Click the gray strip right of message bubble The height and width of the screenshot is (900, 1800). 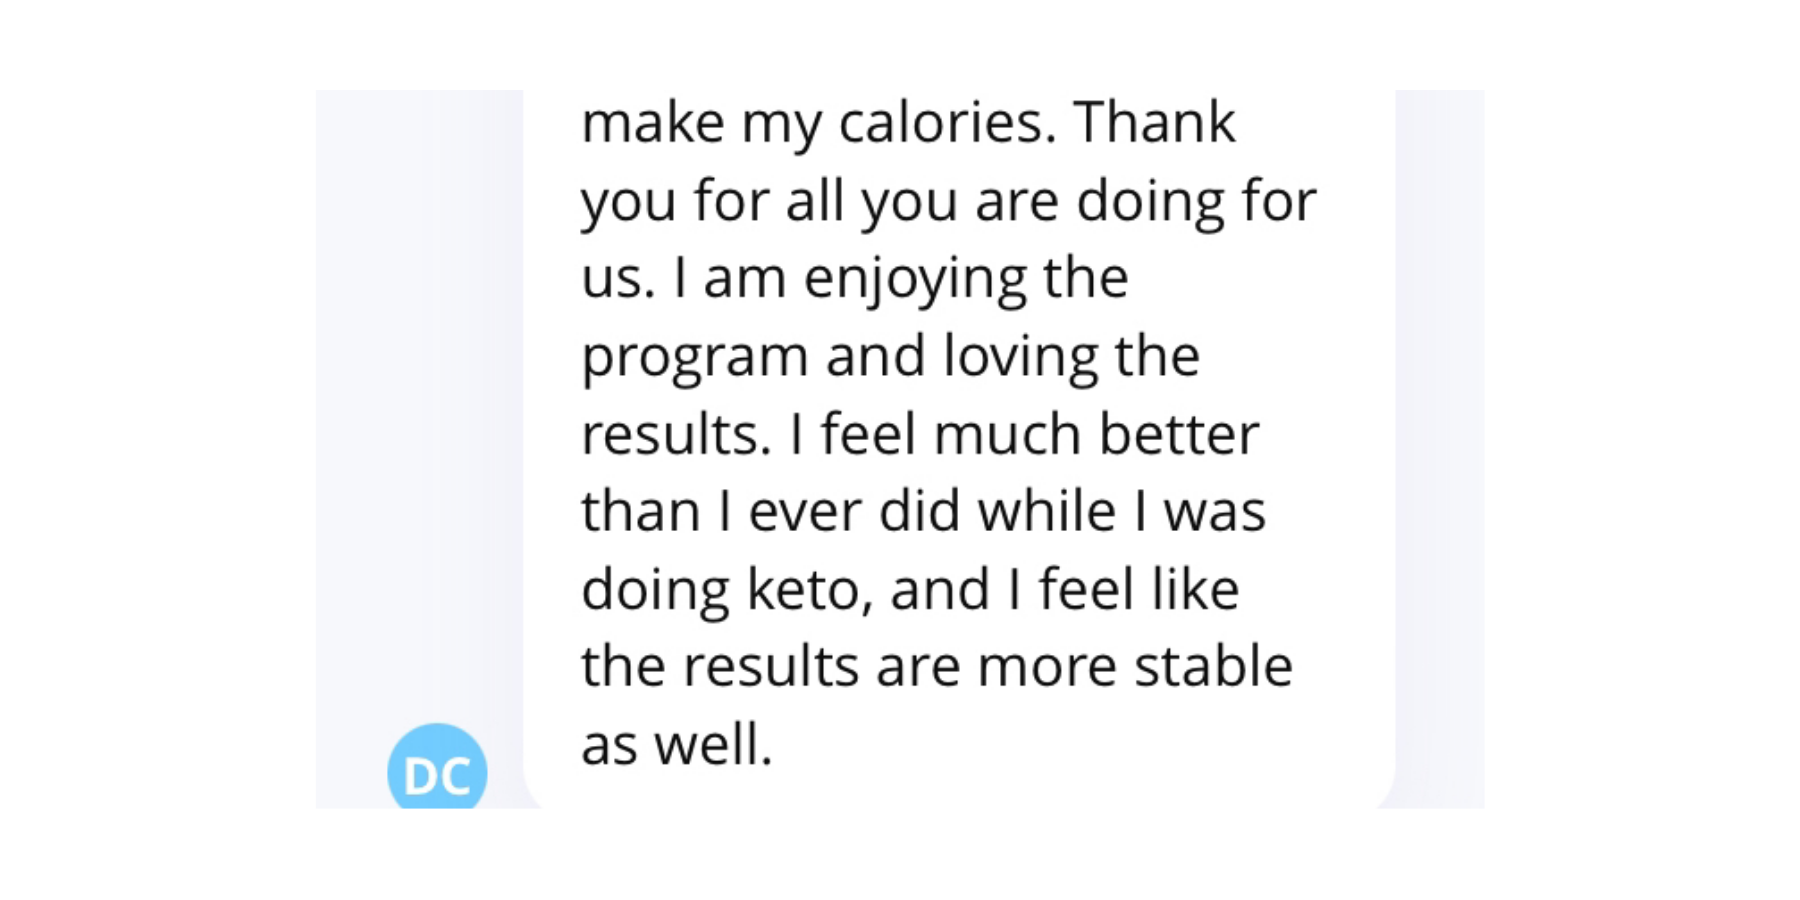(x=1440, y=448)
